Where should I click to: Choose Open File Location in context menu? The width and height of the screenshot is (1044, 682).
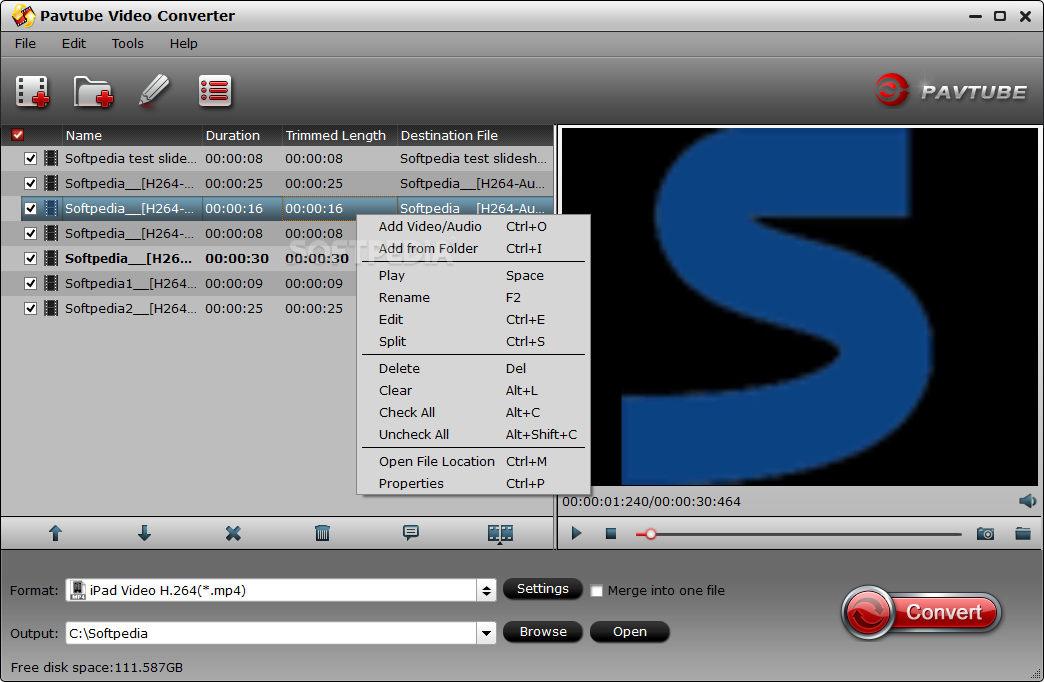coord(473,461)
